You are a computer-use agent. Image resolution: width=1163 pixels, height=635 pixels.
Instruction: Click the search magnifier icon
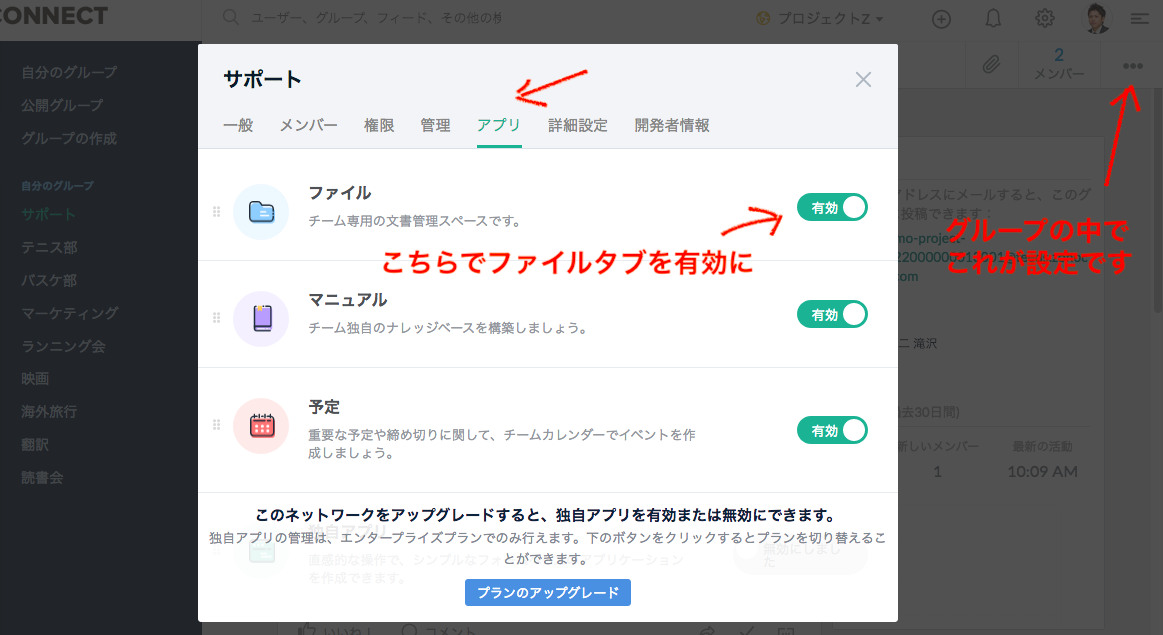pyautogui.click(x=231, y=17)
